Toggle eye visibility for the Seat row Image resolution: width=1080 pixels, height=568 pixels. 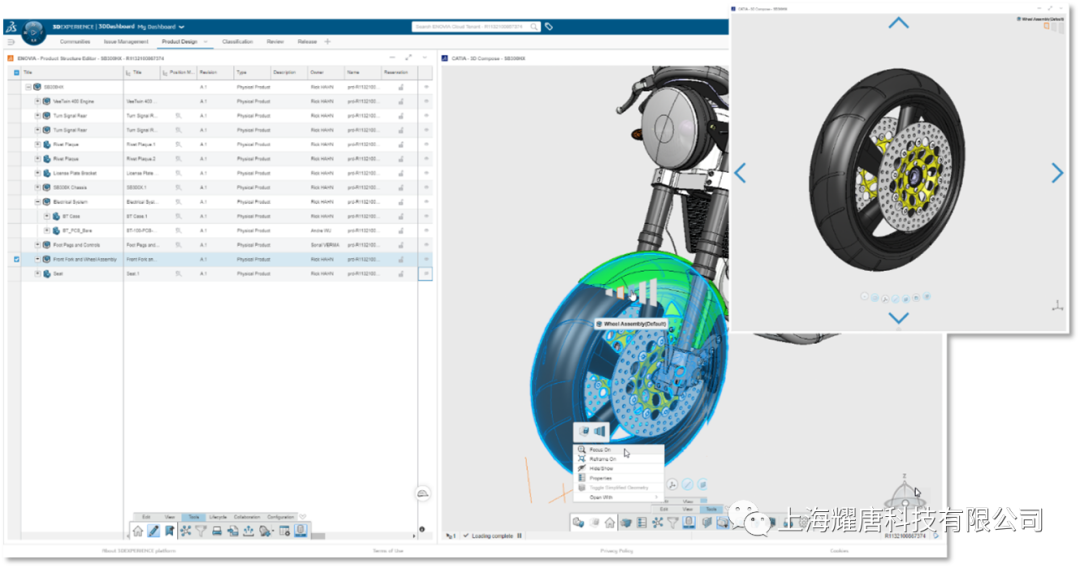point(426,274)
